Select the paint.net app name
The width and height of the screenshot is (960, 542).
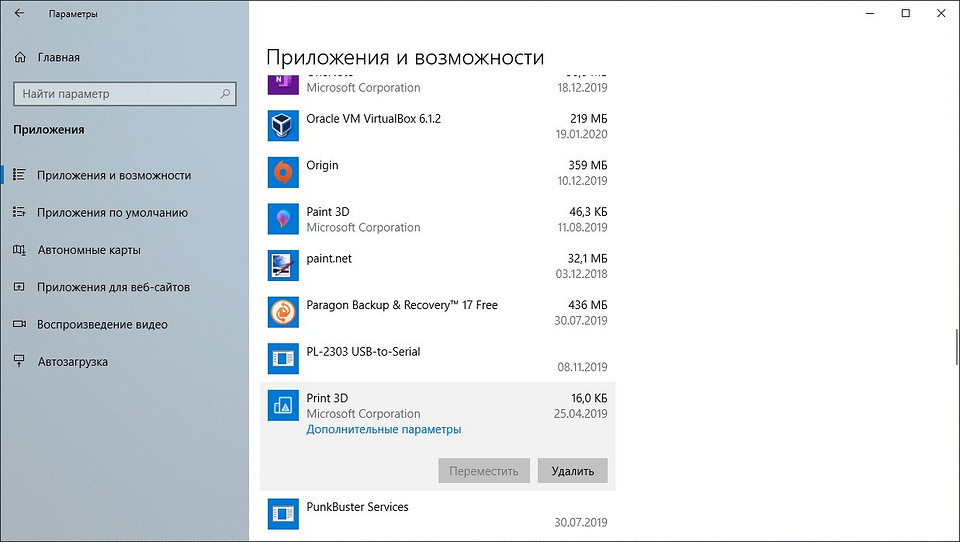[x=329, y=258]
